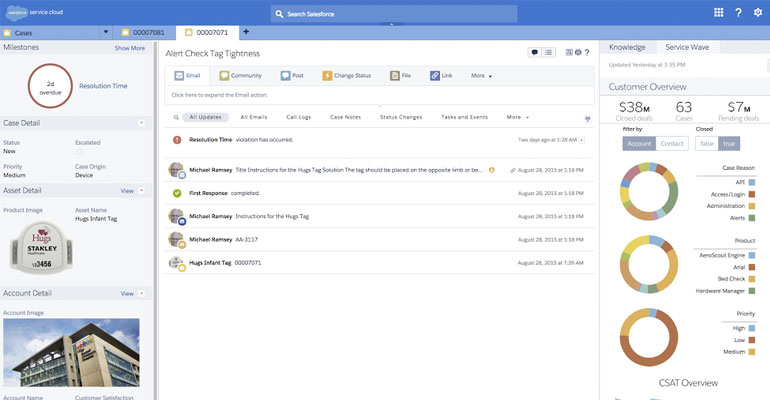Image resolution: width=770 pixels, height=400 pixels.
Task: Click Hugs Infant Tag avatar on 00007071 entry
Action: [x=176, y=263]
